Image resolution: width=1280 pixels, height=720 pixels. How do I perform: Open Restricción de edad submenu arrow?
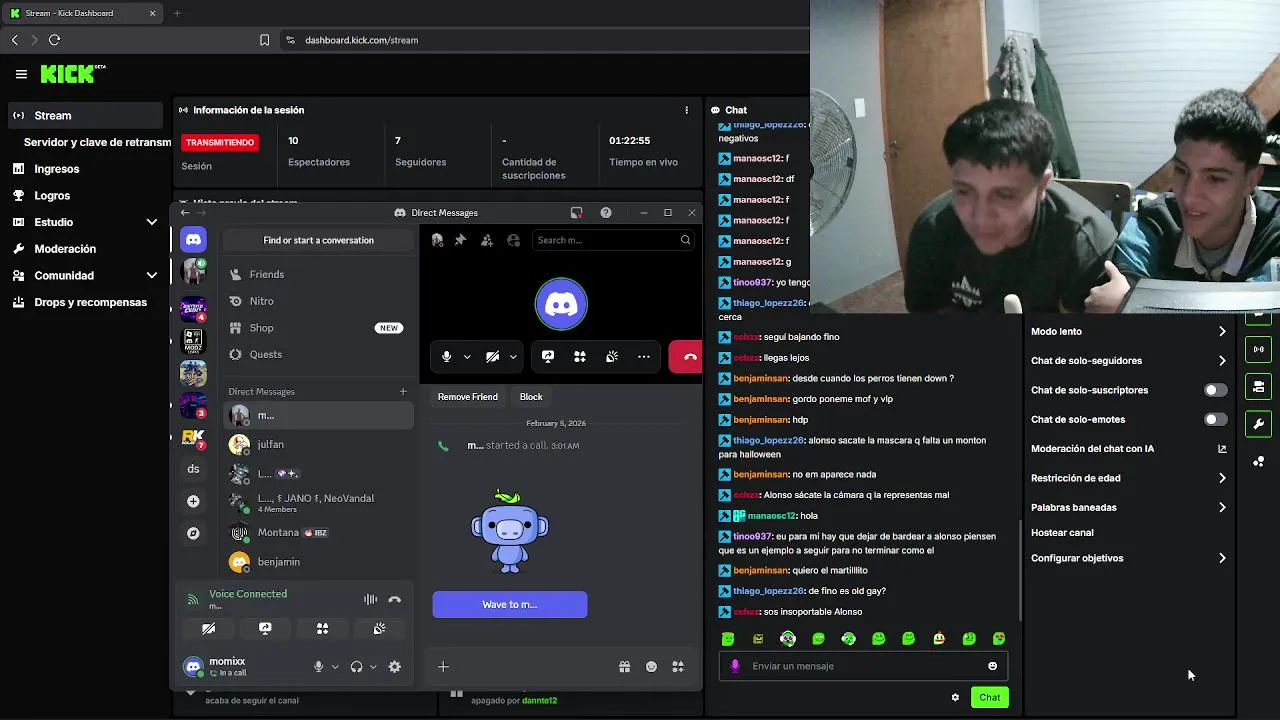(1222, 478)
